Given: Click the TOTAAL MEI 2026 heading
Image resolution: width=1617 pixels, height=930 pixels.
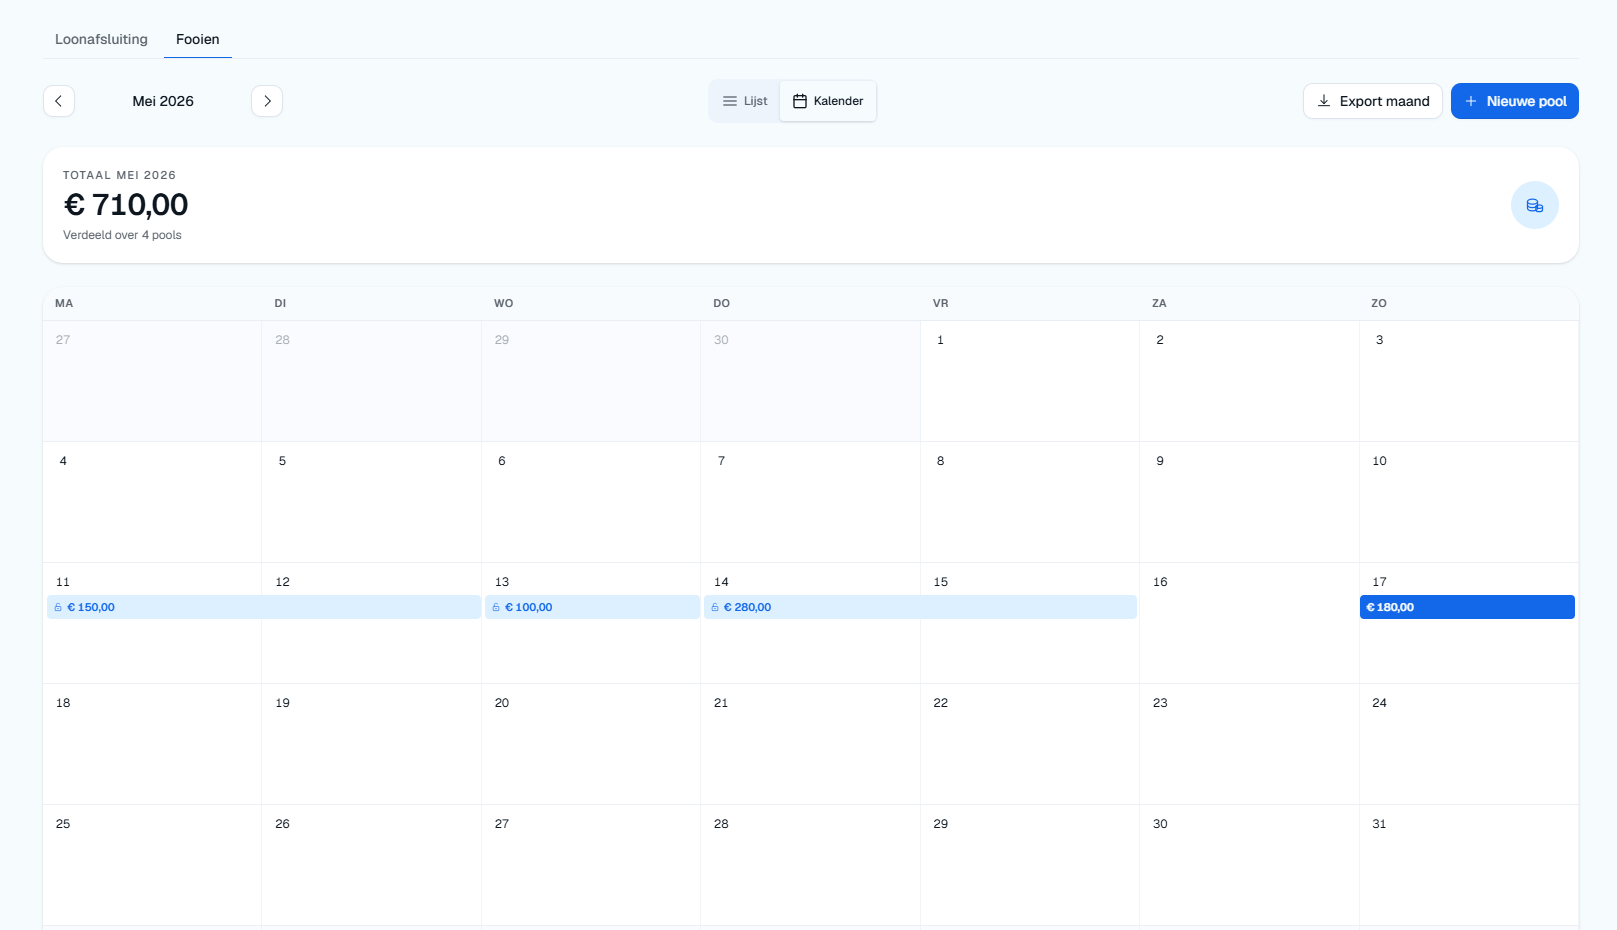Looking at the screenshot, I should 119,175.
